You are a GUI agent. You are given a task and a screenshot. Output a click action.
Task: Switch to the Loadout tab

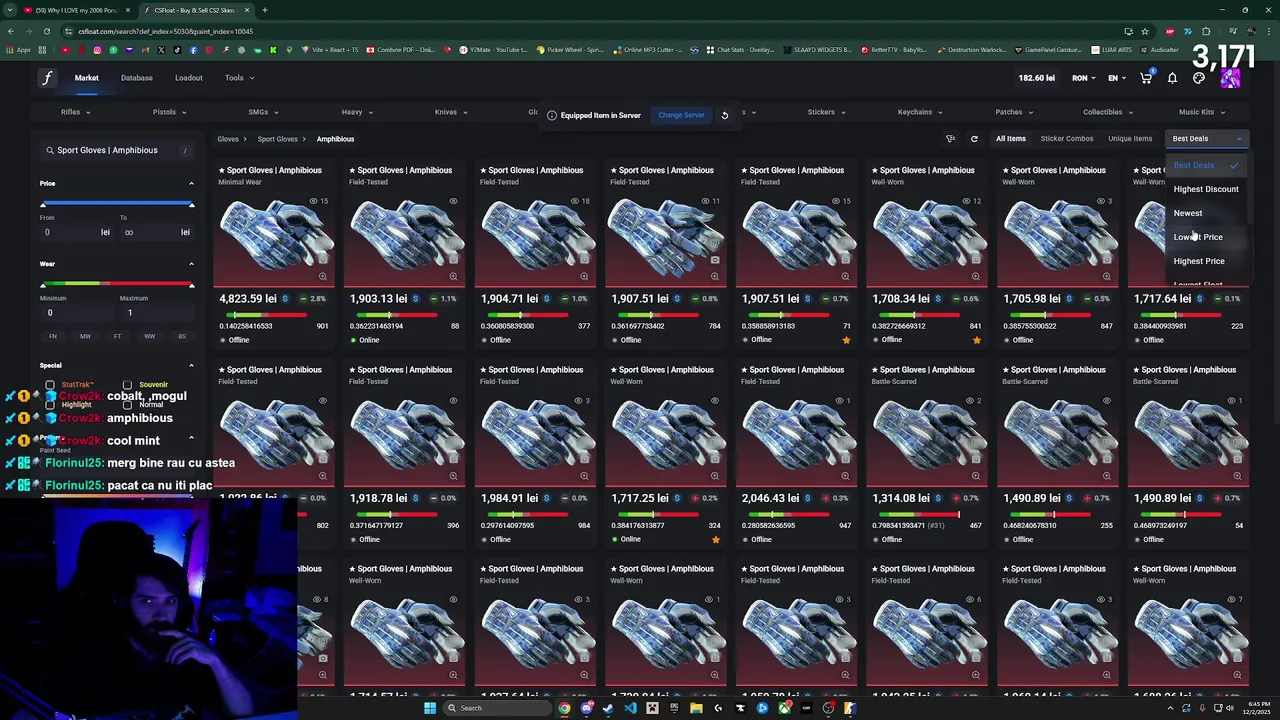(189, 78)
